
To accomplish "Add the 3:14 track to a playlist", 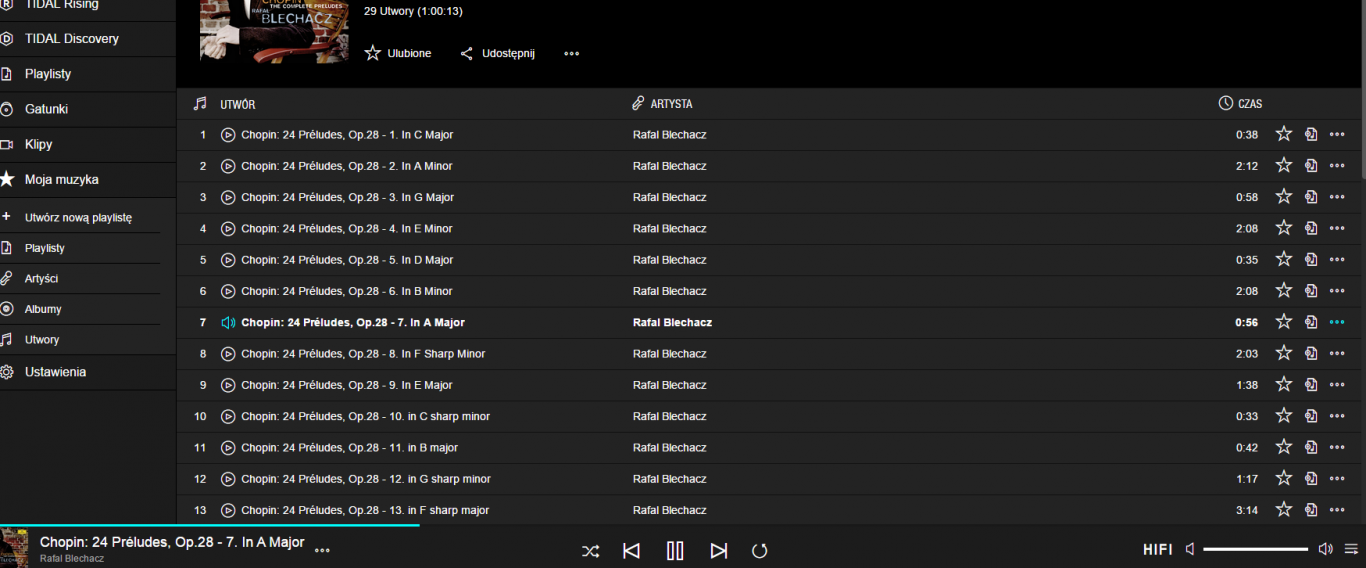I will 1311,510.
